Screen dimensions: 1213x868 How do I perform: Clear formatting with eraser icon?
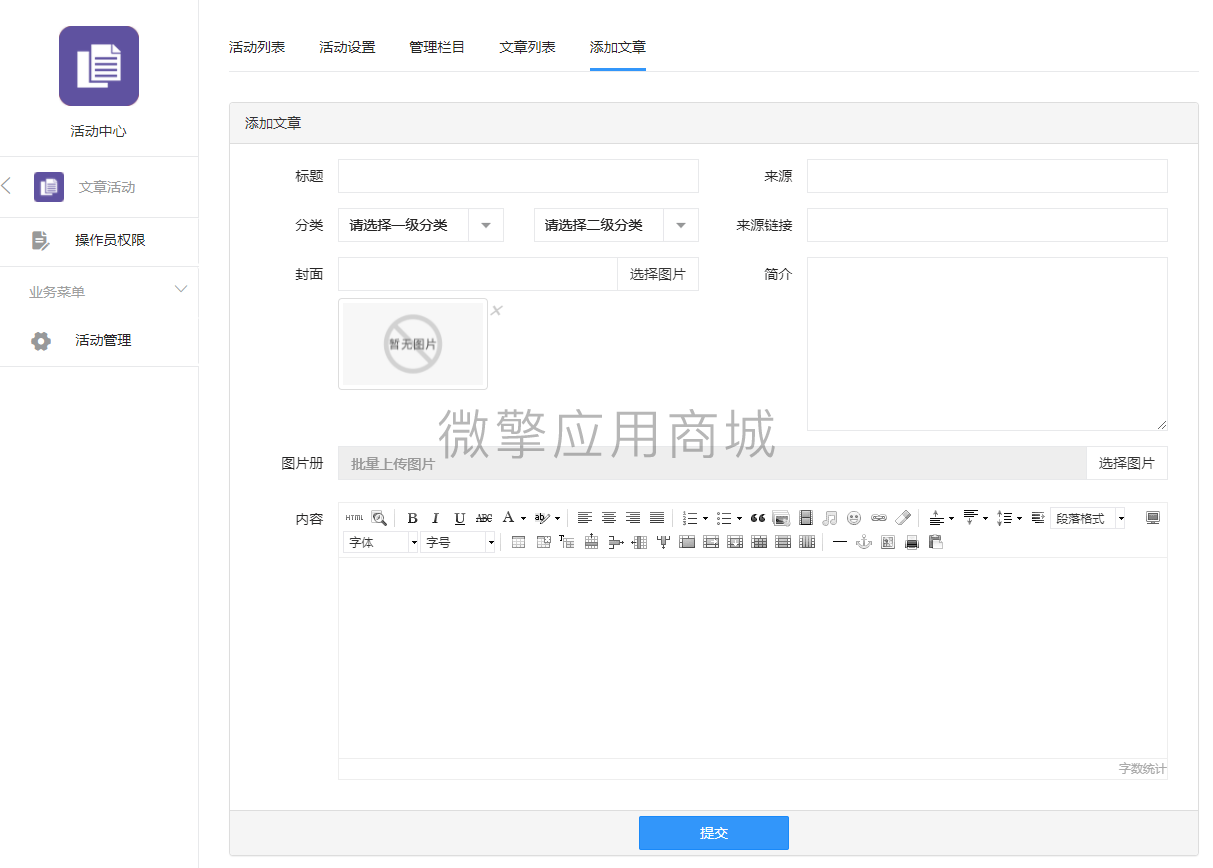[903, 518]
